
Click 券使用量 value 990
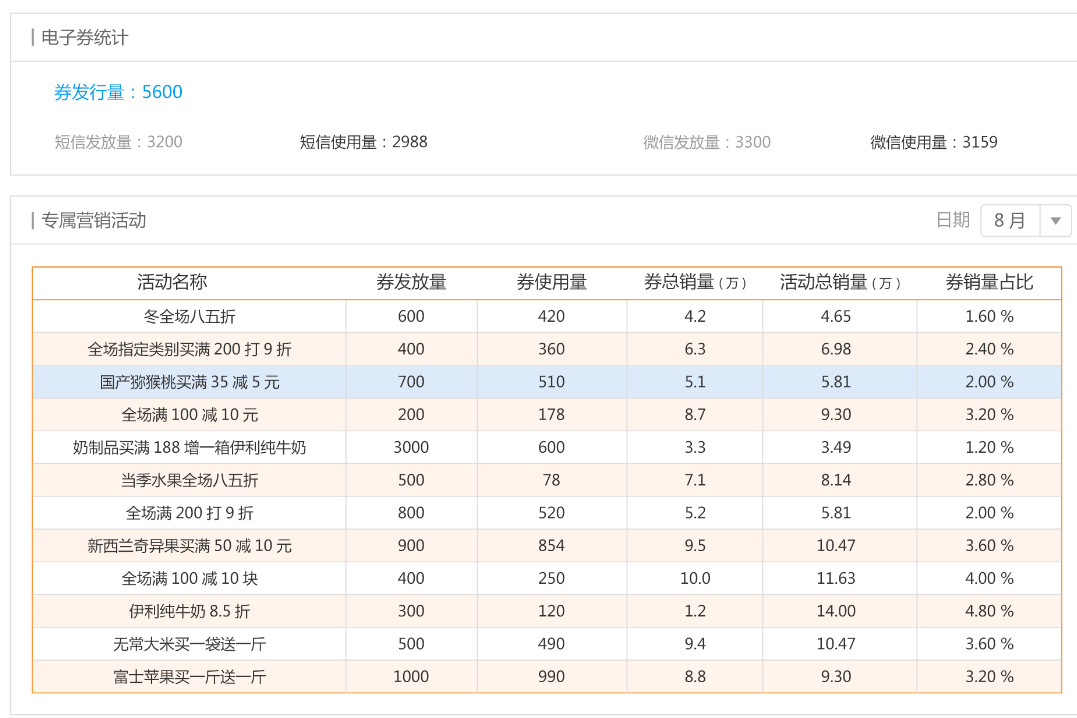click(552, 677)
